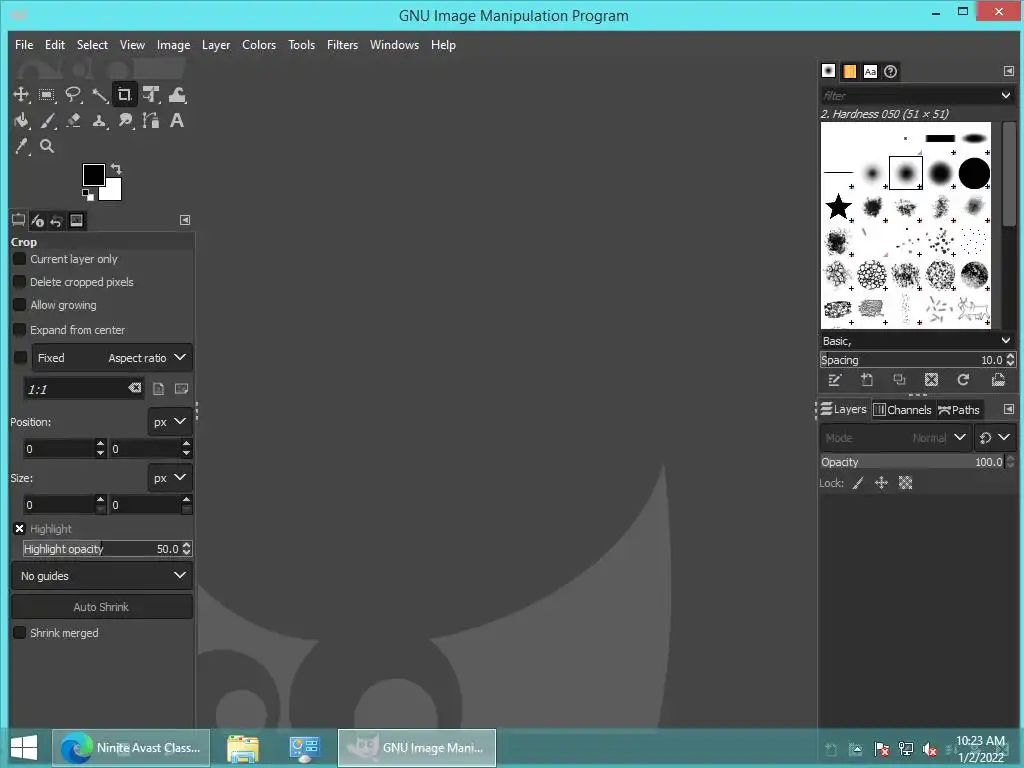This screenshot has height=768, width=1024.
Task: Select the Paths tool
Action: click(x=151, y=120)
